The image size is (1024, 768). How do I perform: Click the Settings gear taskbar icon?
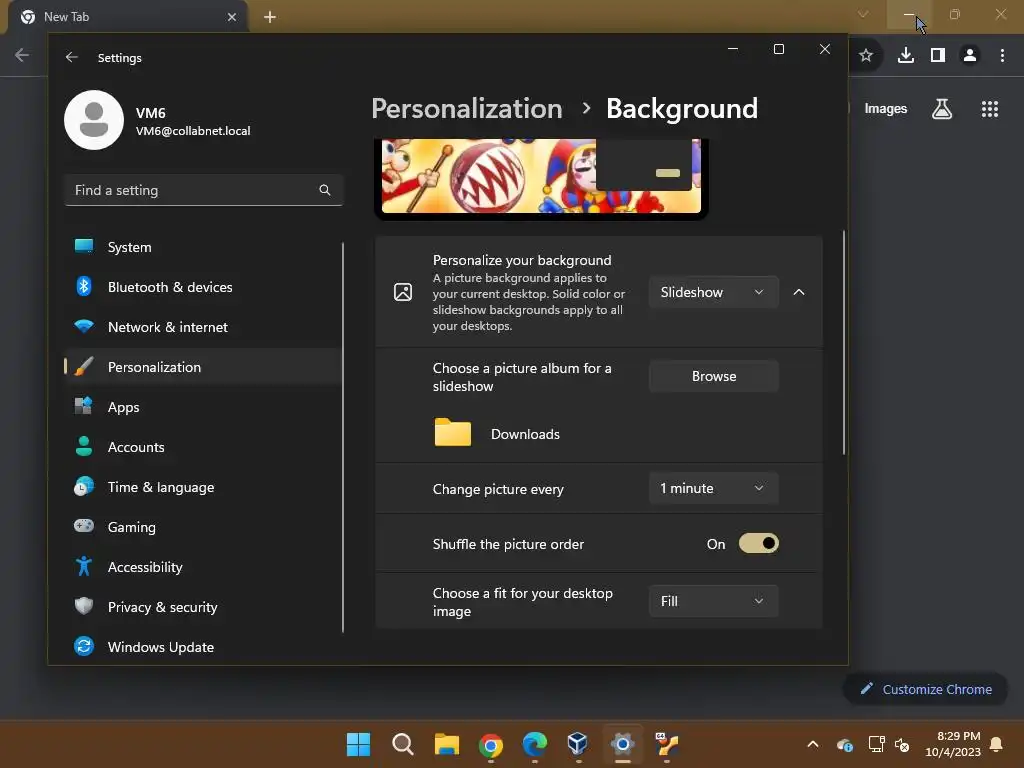[x=622, y=744]
